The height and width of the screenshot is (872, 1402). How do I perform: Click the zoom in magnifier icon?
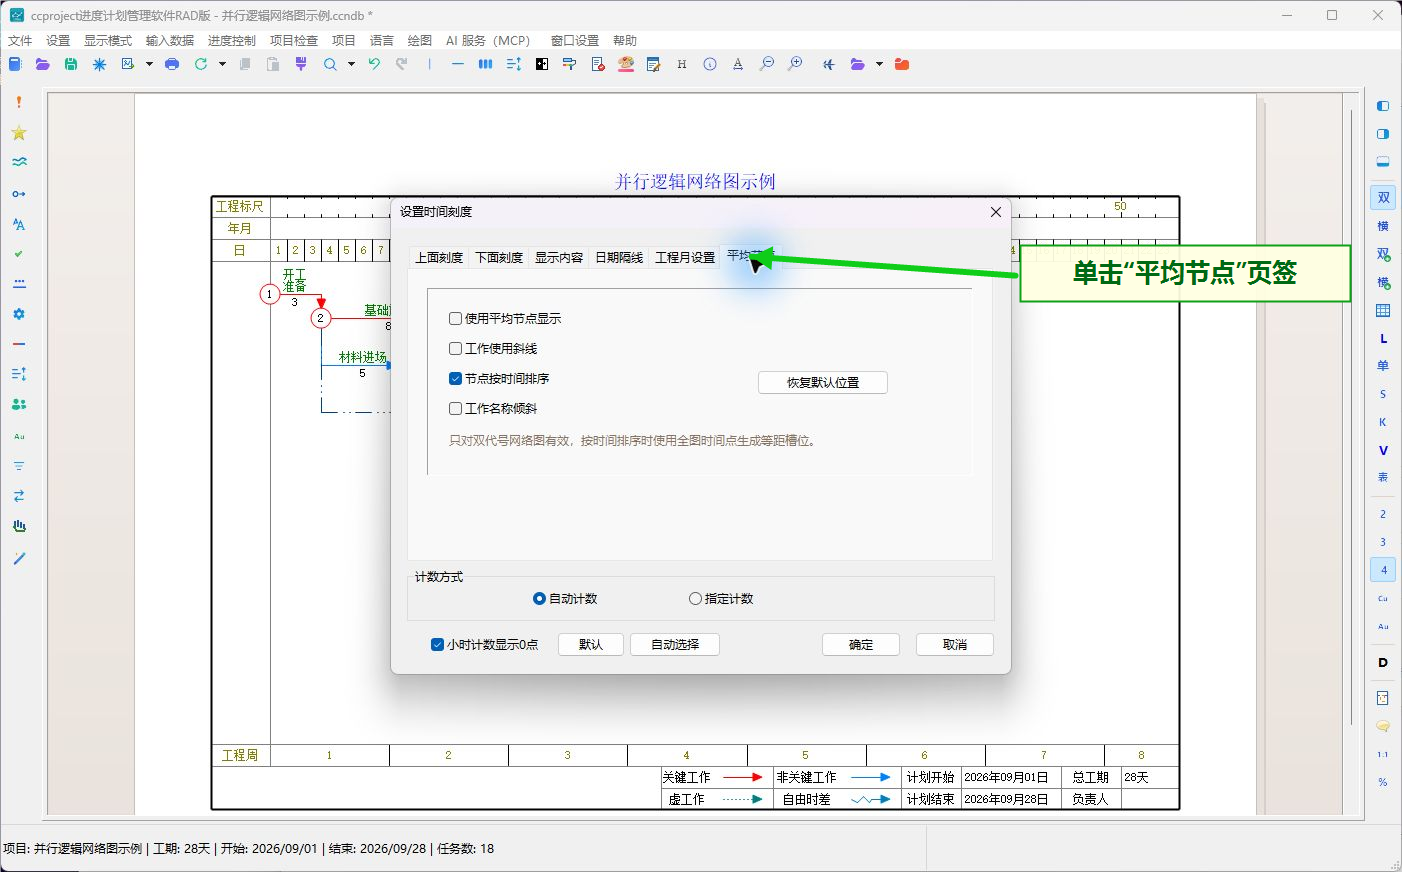pos(795,64)
